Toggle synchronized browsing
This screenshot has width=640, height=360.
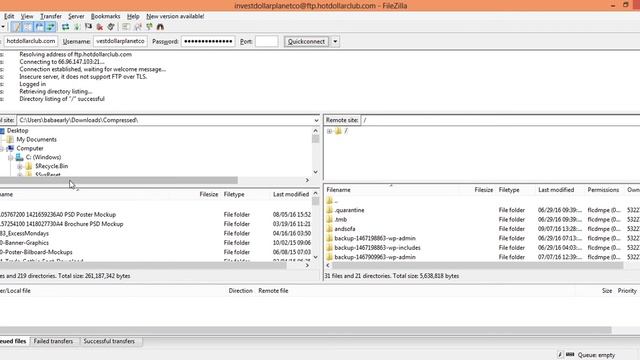click(149, 27)
